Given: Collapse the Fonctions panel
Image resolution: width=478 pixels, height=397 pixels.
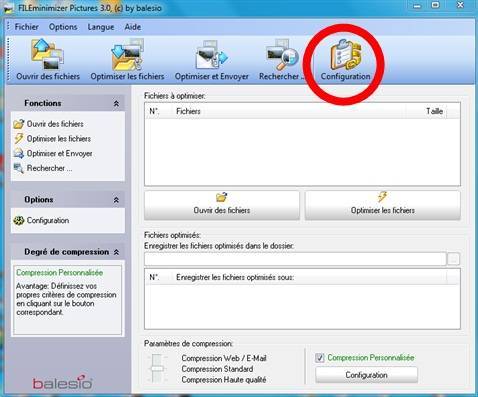Looking at the screenshot, I should point(116,104).
